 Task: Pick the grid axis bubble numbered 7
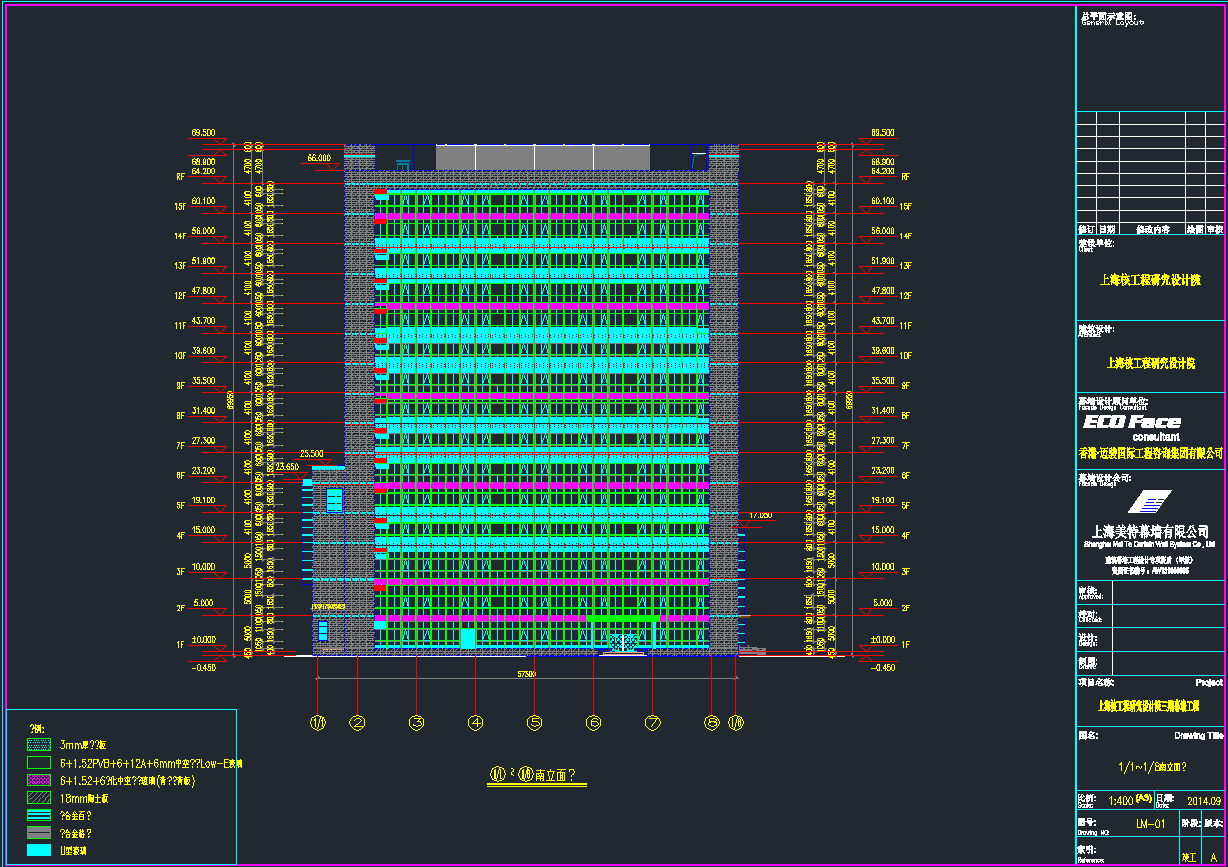(x=653, y=722)
